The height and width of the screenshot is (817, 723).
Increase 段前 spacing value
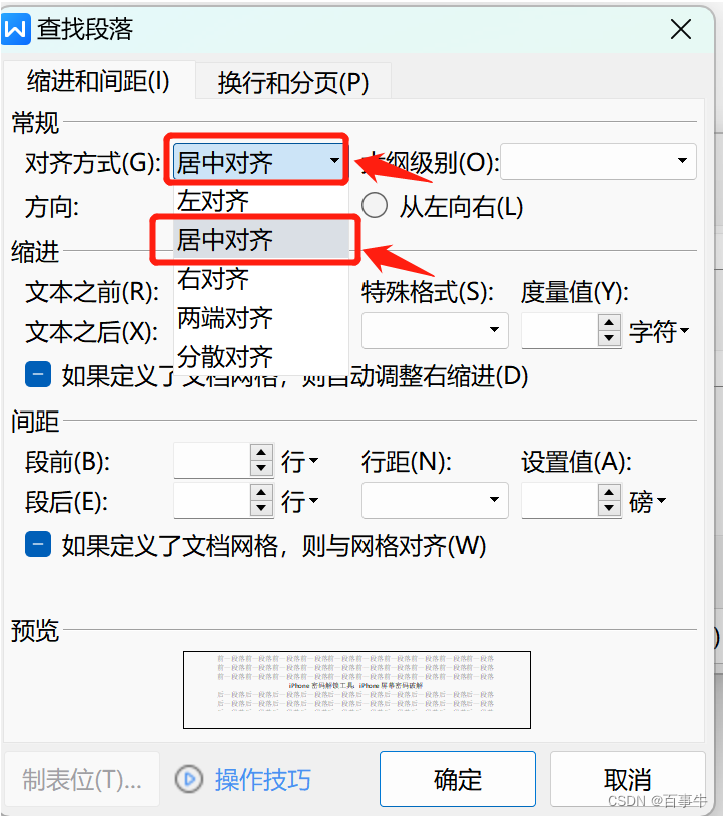click(261, 452)
